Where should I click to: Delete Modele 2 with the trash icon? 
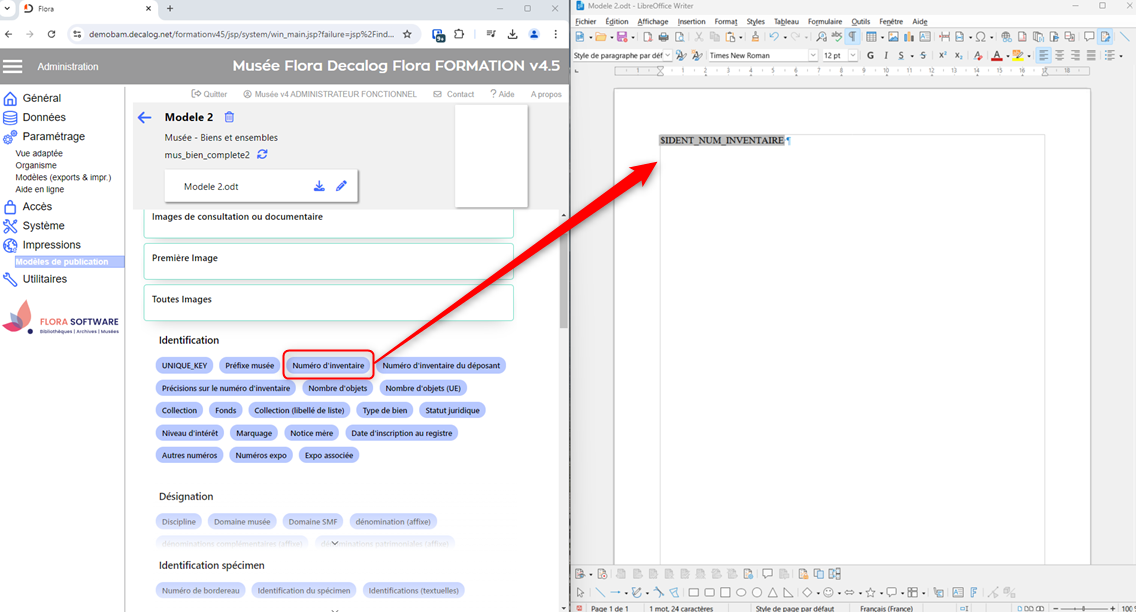point(229,118)
